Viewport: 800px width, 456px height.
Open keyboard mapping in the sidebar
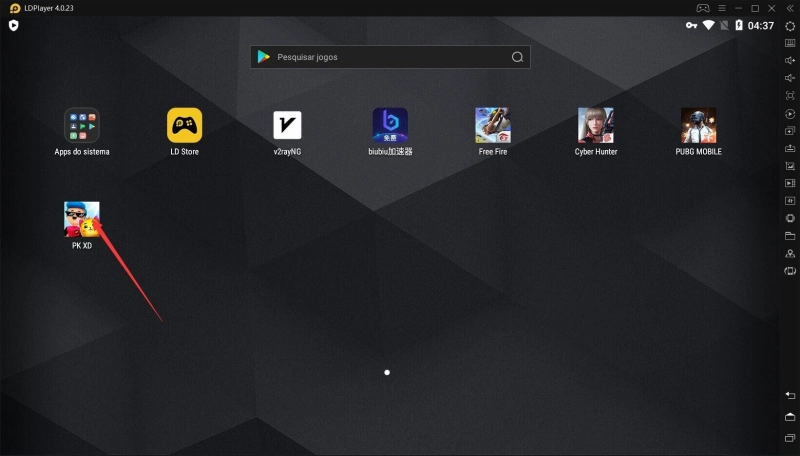click(790, 43)
